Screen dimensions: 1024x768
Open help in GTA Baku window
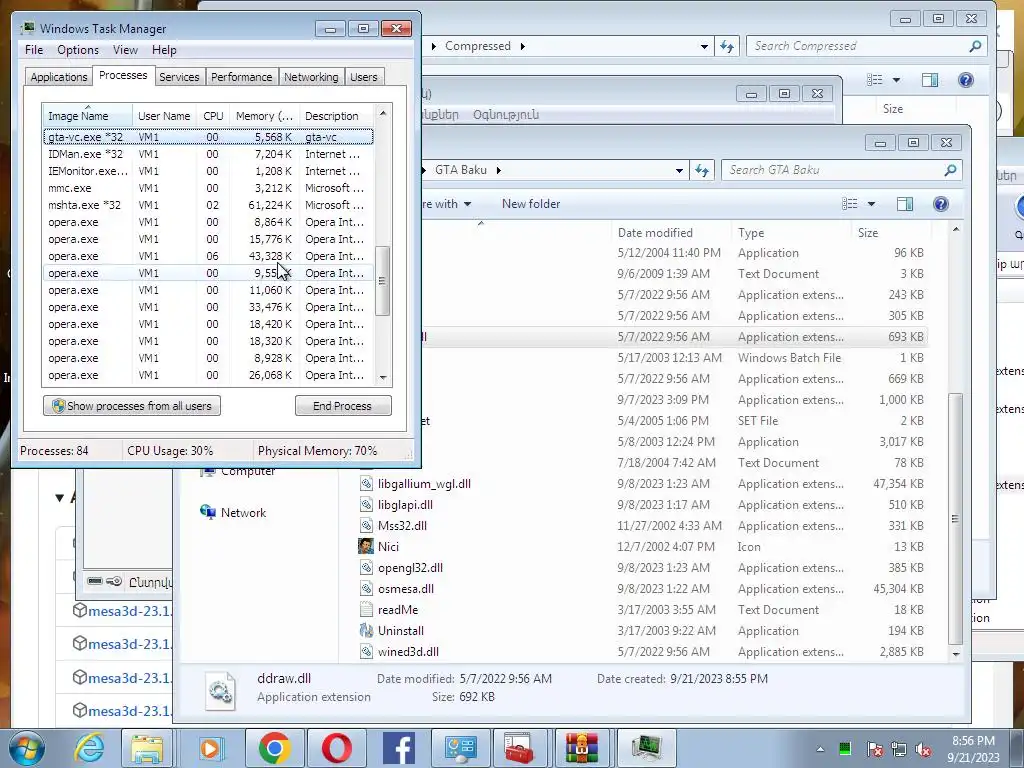(940, 204)
